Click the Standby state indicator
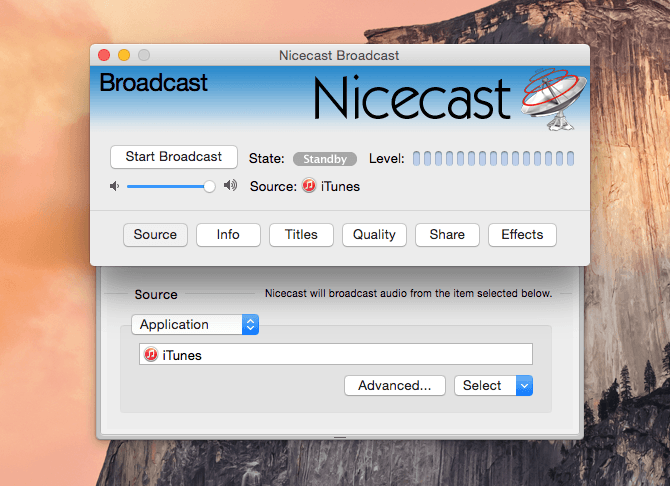 (325, 159)
